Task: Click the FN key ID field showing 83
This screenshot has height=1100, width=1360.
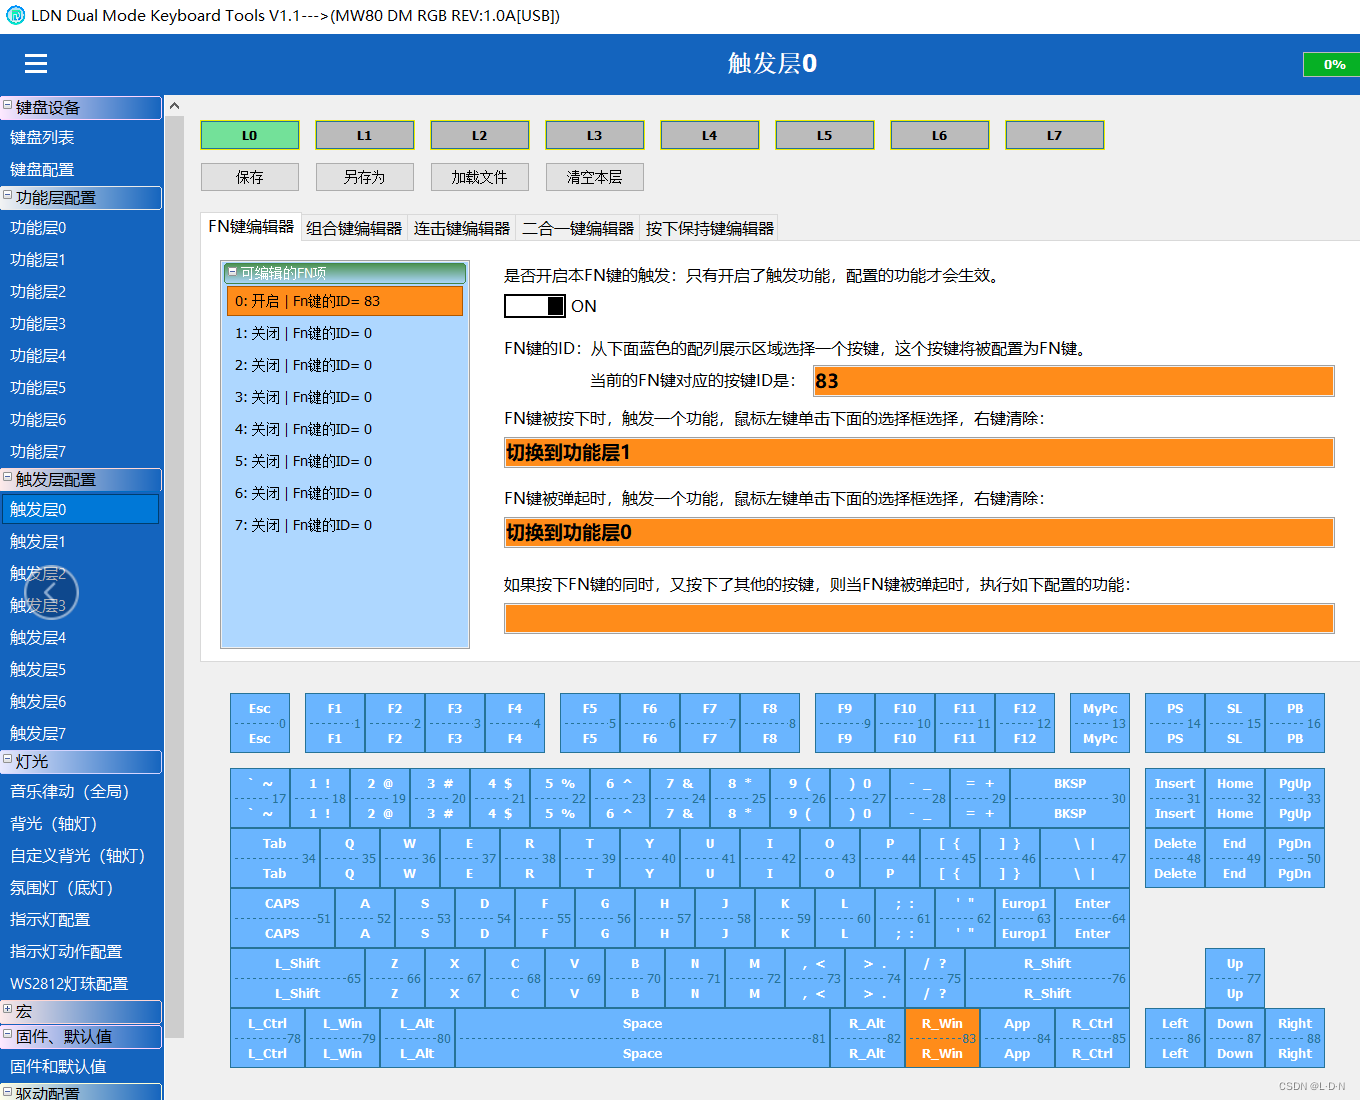Action: click(x=1073, y=381)
